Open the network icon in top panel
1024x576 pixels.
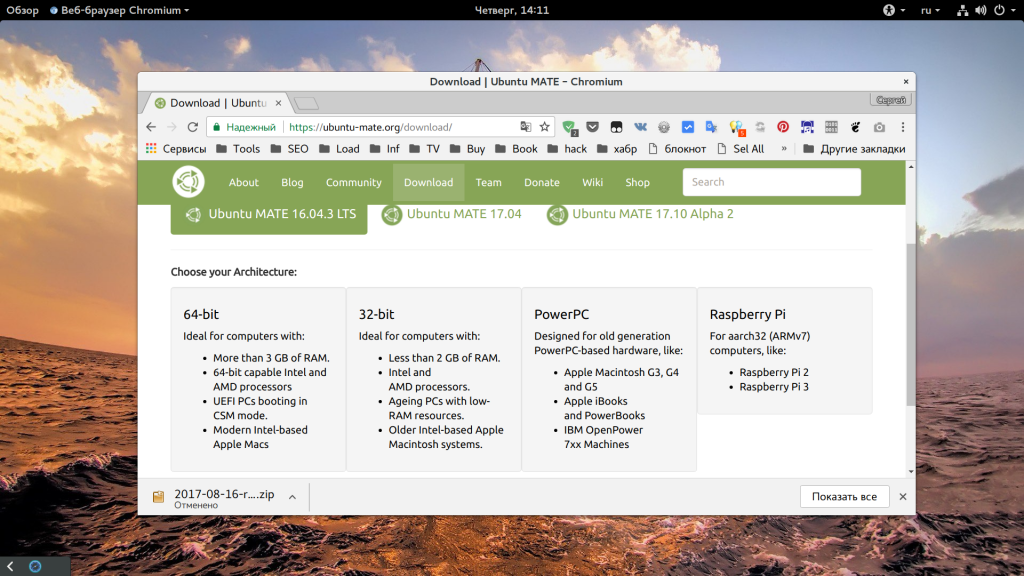pyautogui.click(x=962, y=10)
